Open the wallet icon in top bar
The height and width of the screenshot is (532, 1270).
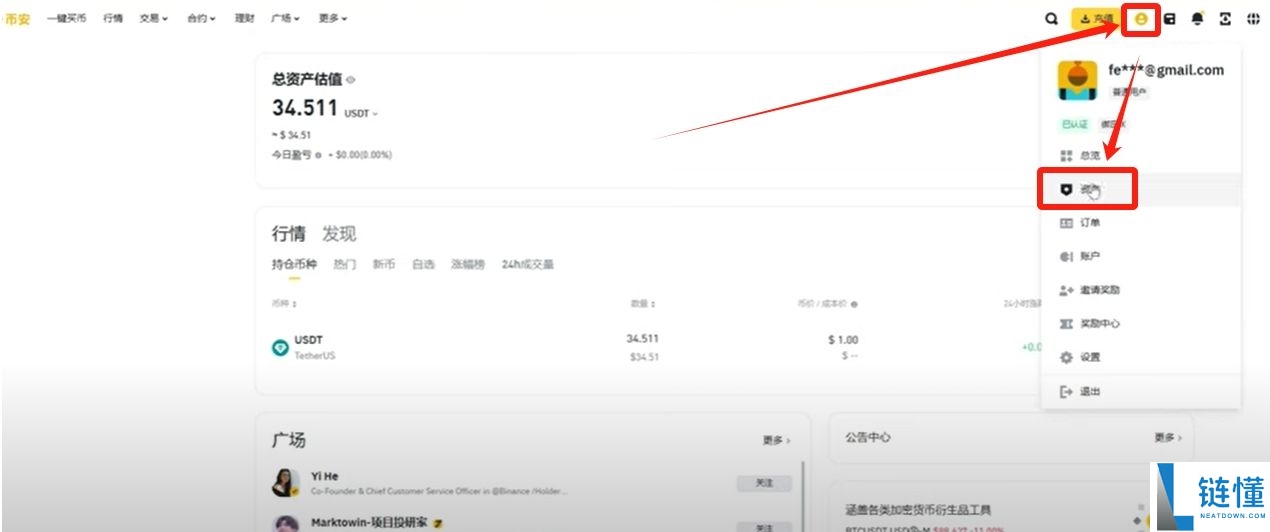[x=1169, y=19]
